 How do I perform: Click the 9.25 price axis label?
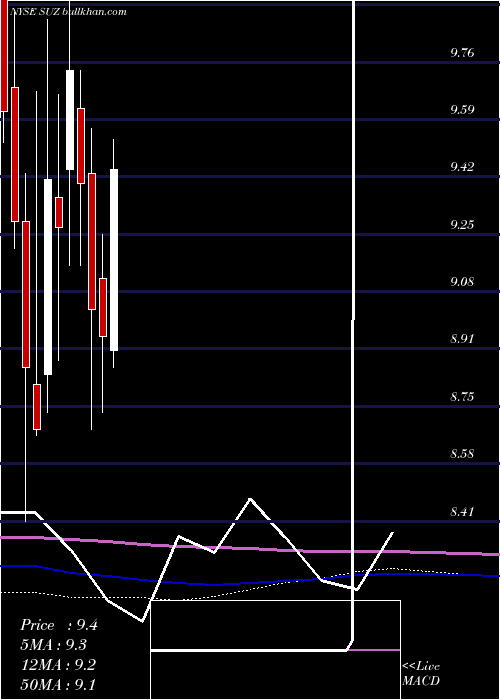coord(462,224)
